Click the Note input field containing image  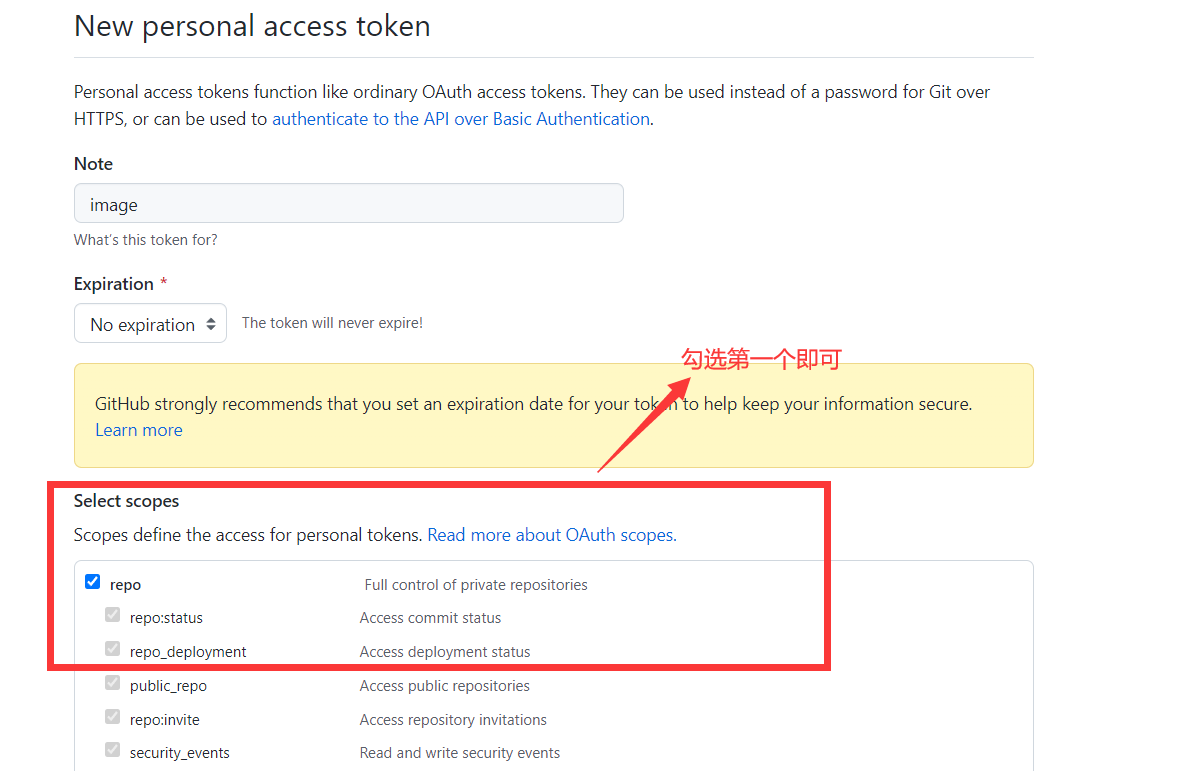(348, 203)
